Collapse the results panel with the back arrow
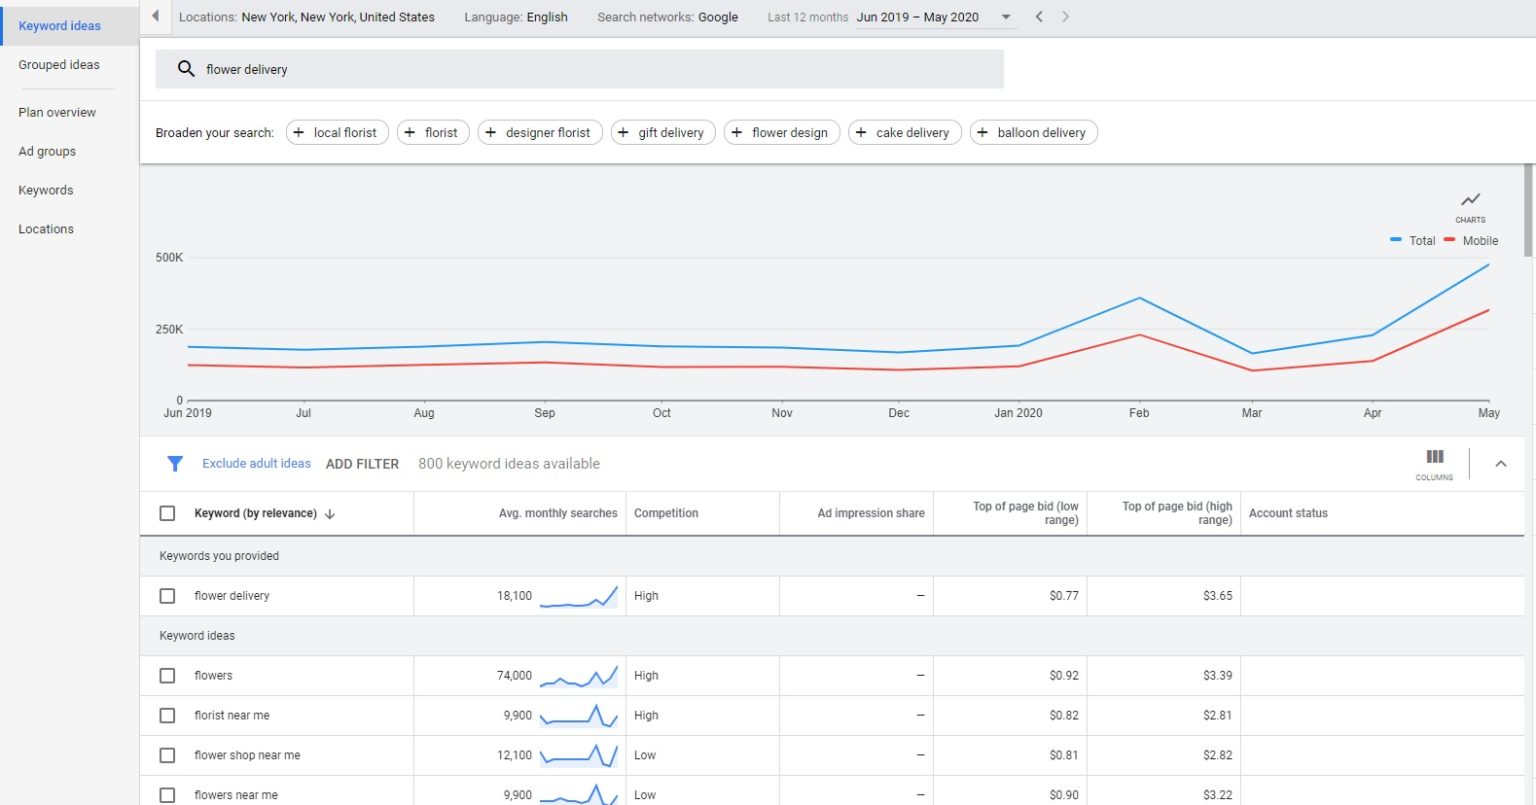This screenshot has width=1536, height=805. tap(154, 16)
